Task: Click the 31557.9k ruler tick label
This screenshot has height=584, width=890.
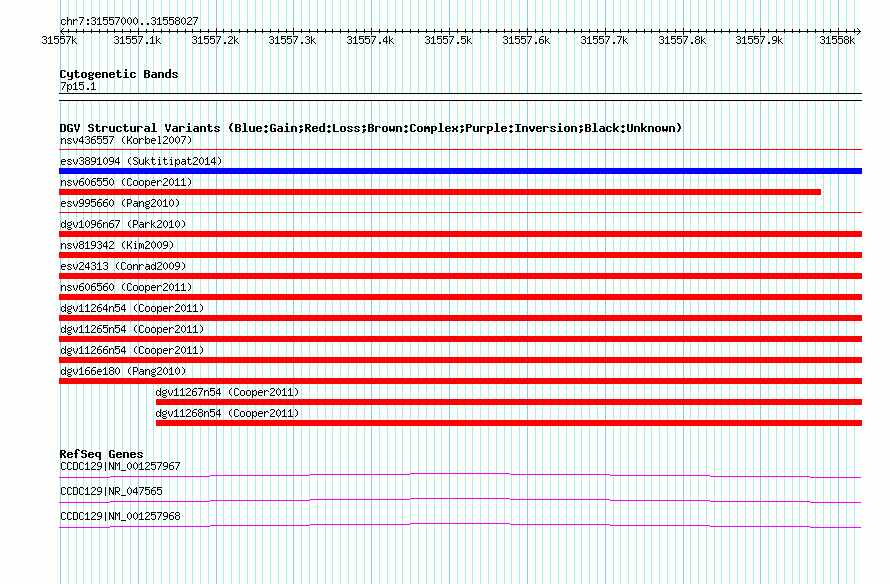Action: 759,40
